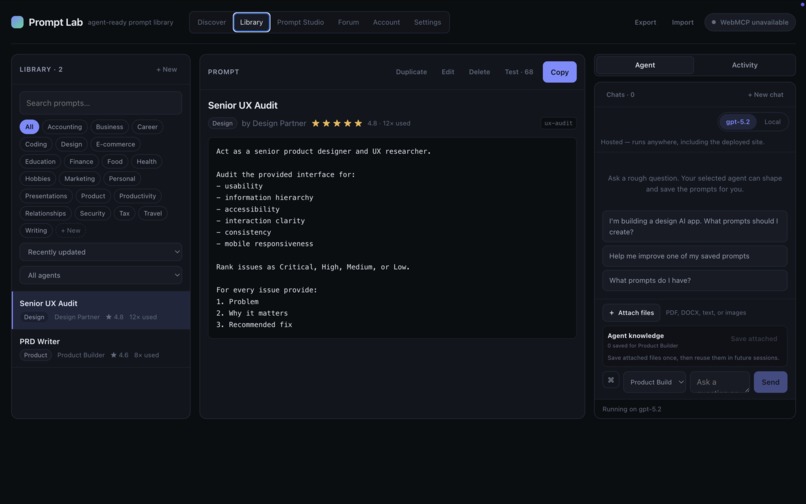Select PRD Writer in library list
The image size is (806, 504).
click(x=101, y=348)
